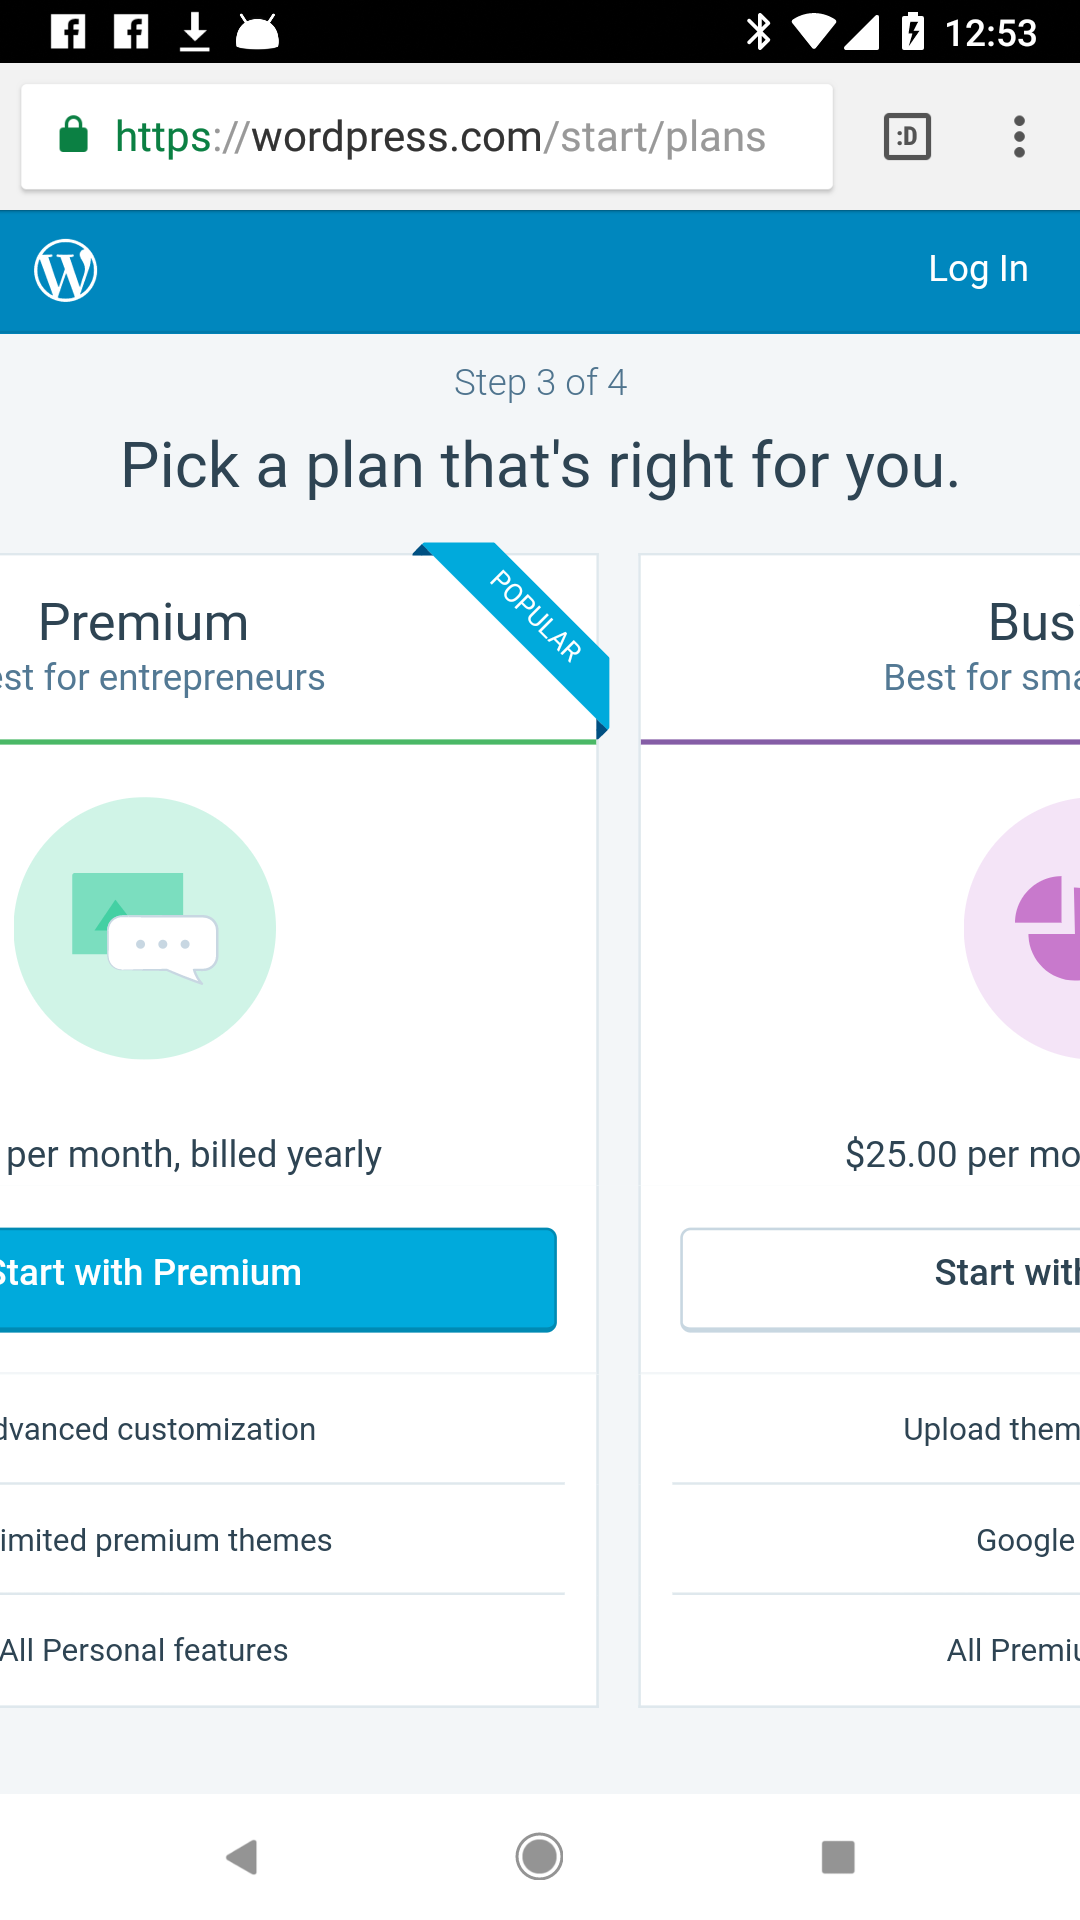The height and width of the screenshot is (1920, 1080).
Task: Open Chrome's three-dot overflow menu
Action: 1019,137
